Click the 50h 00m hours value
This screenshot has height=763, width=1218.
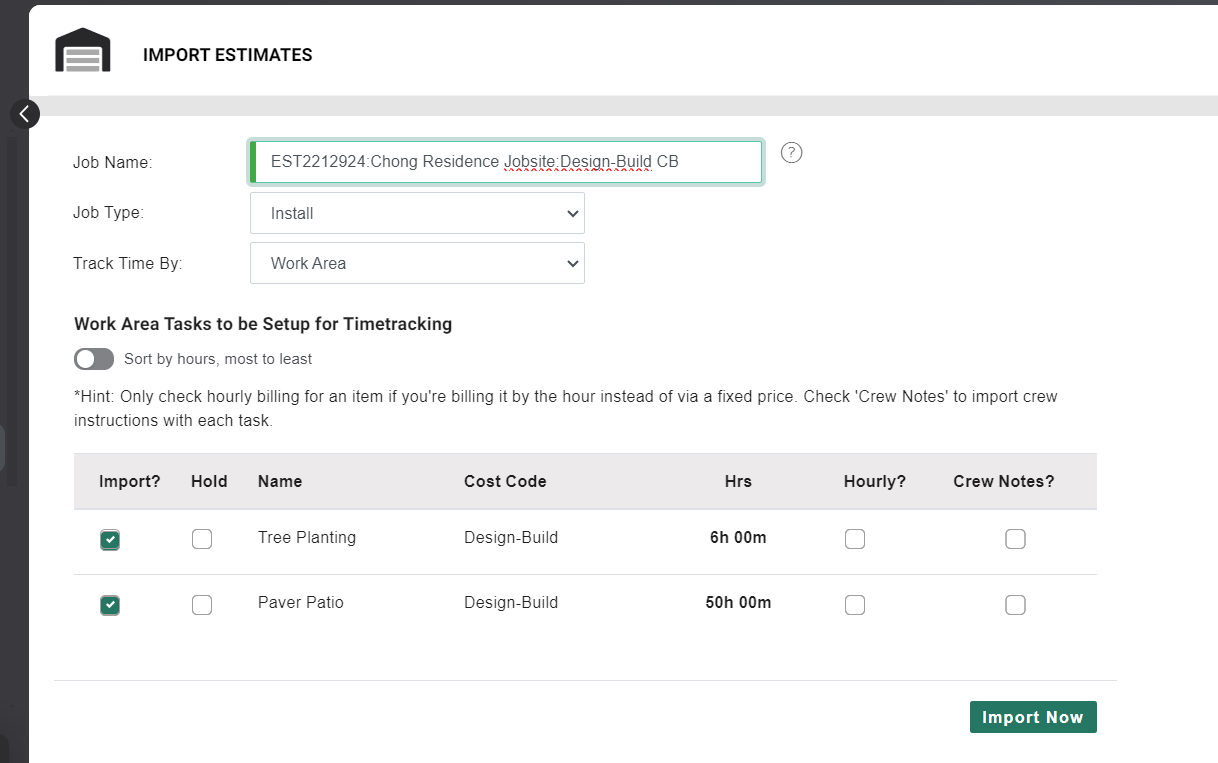pyautogui.click(x=738, y=602)
